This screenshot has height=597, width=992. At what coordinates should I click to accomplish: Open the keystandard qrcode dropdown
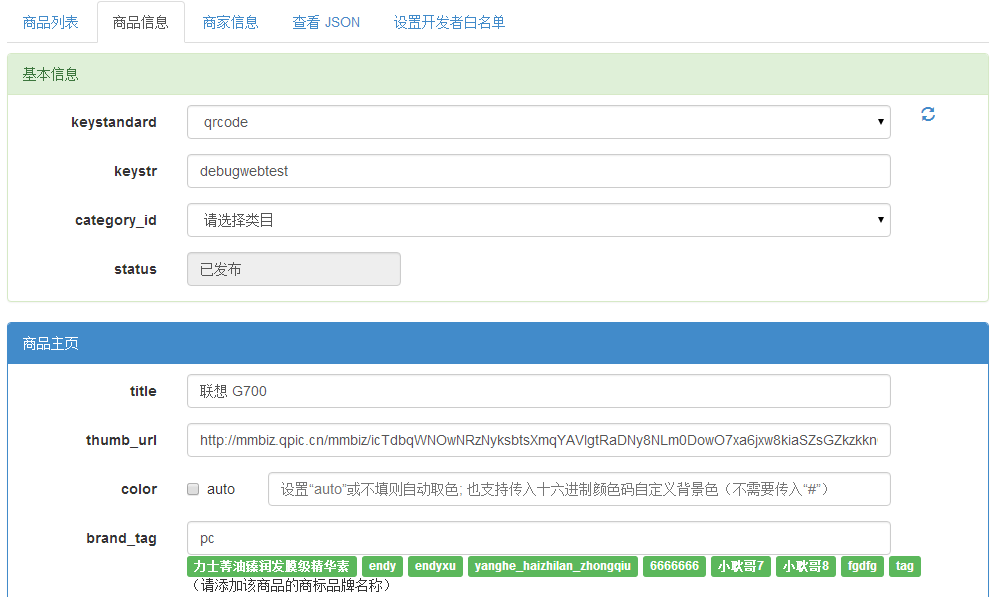tap(538, 122)
